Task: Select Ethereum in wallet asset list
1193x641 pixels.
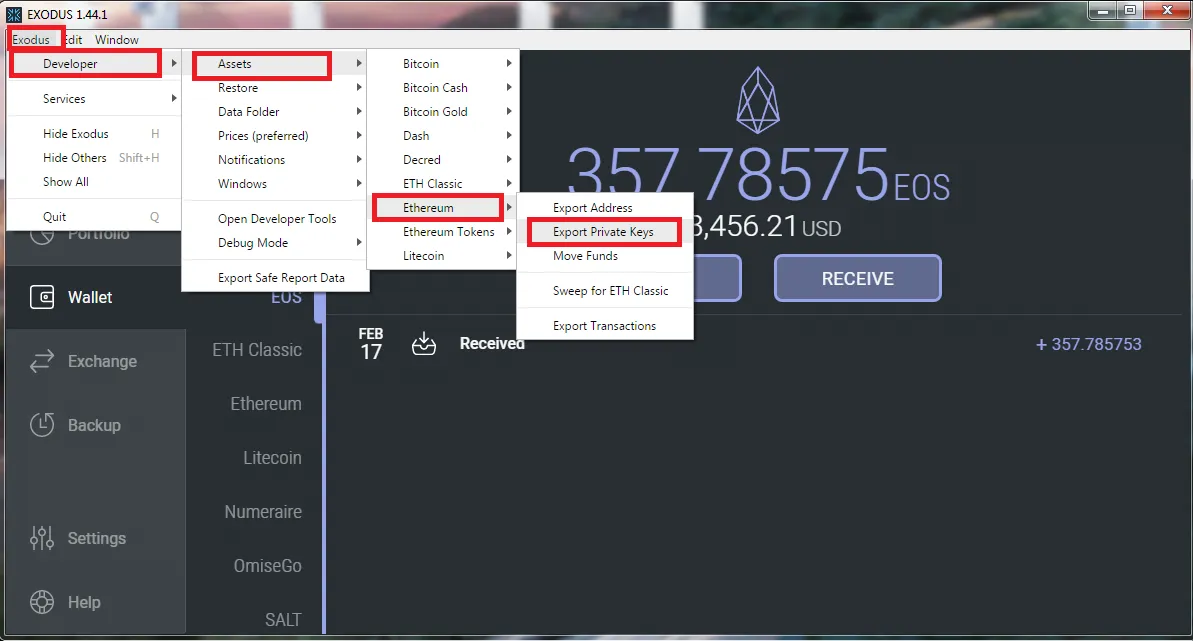Action: click(266, 404)
